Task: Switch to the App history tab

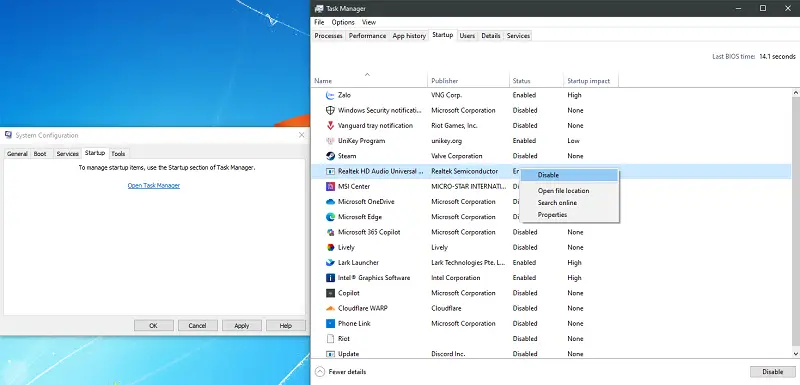Action: click(409, 36)
